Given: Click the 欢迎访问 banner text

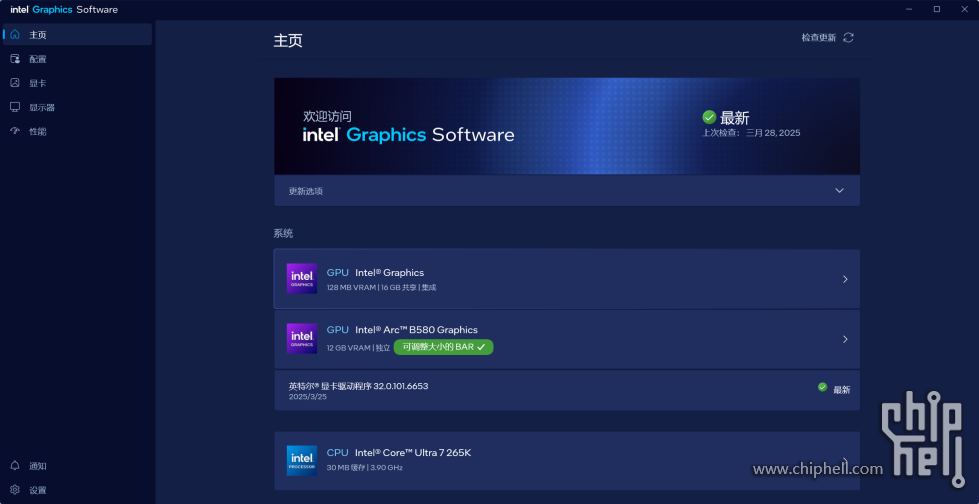Looking at the screenshot, I should [327, 116].
